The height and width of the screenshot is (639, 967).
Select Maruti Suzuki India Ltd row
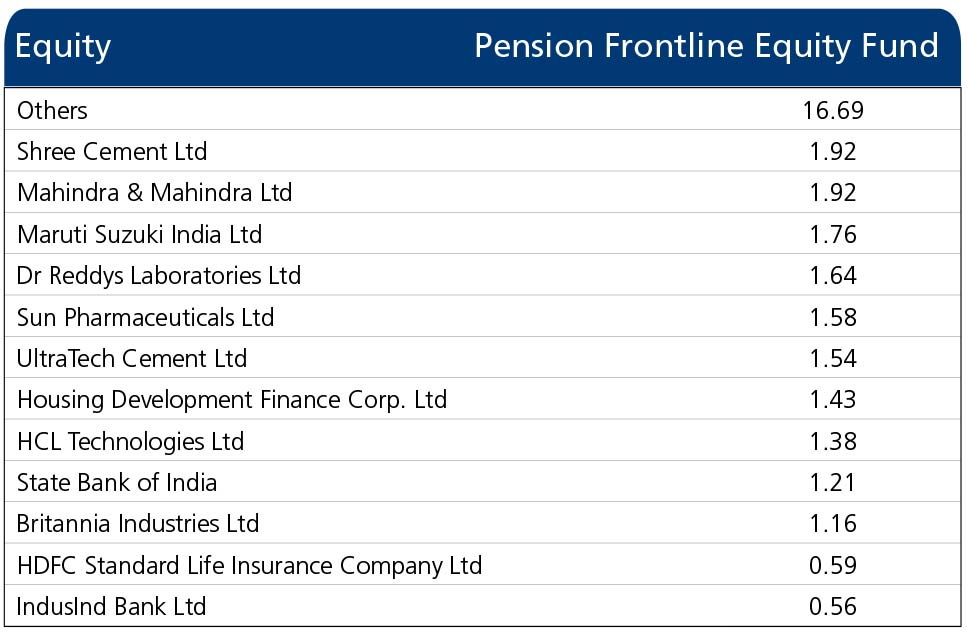click(x=482, y=234)
